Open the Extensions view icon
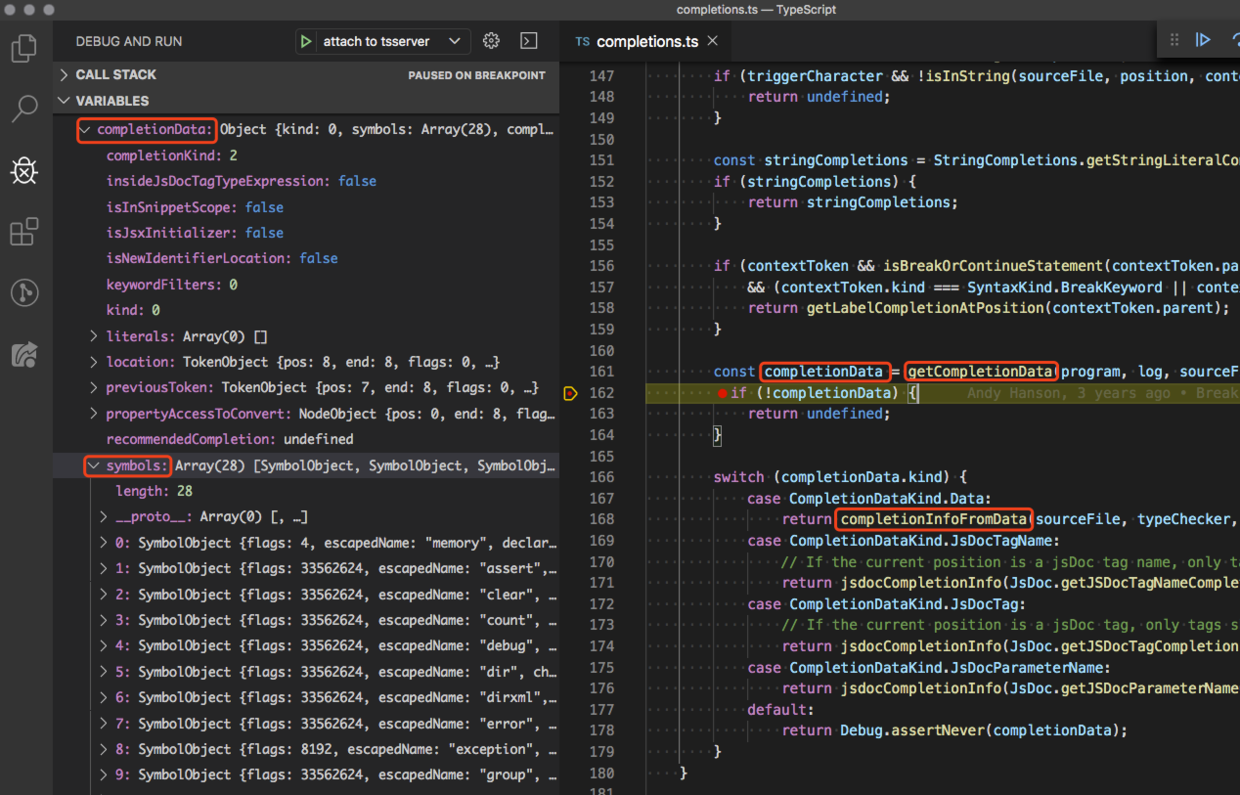Viewport: 1240px width, 795px height. (24, 232)
